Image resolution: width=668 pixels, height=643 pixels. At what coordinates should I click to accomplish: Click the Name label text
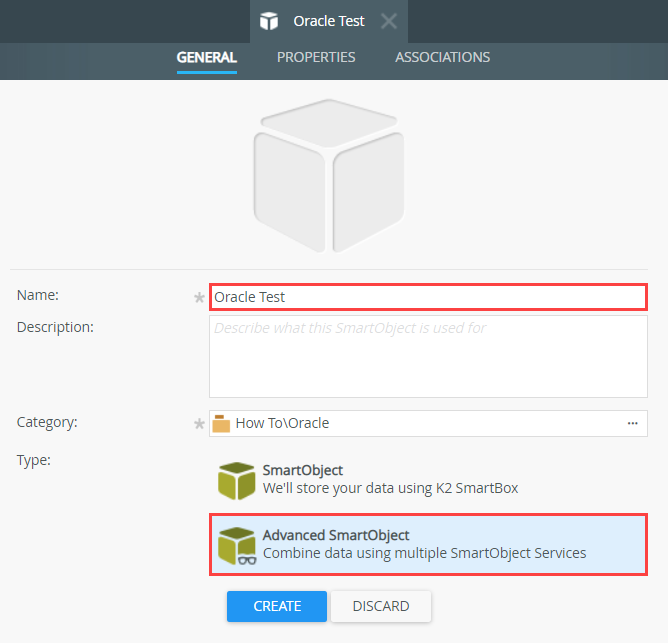(x=37, y=295)
